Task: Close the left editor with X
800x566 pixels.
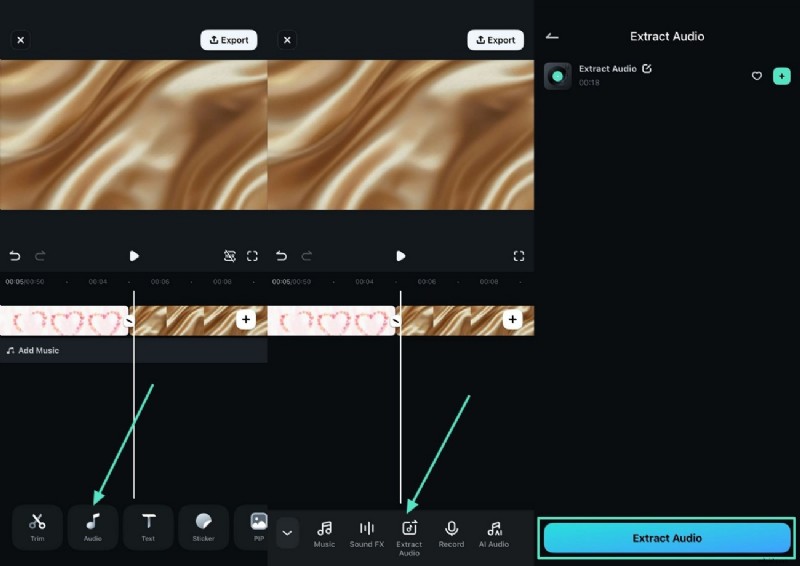Action: pos(21,40)
